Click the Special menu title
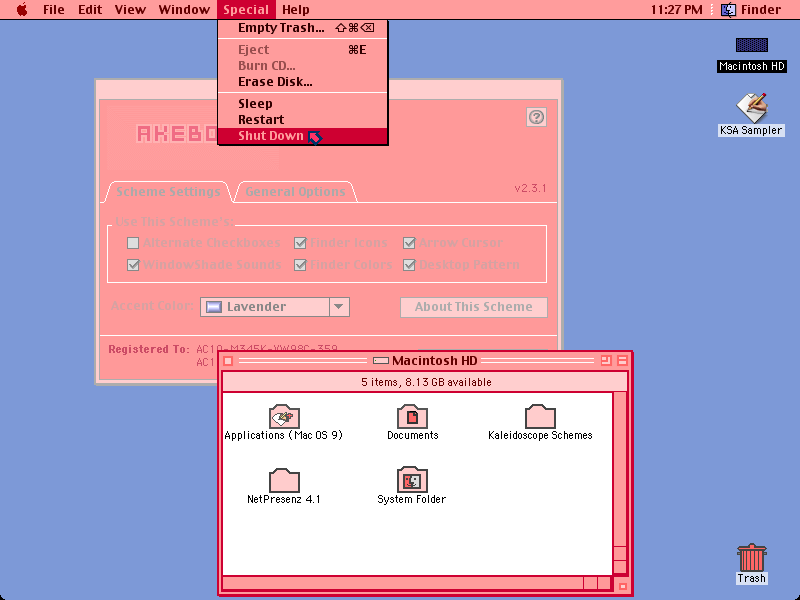 point(246,9)
